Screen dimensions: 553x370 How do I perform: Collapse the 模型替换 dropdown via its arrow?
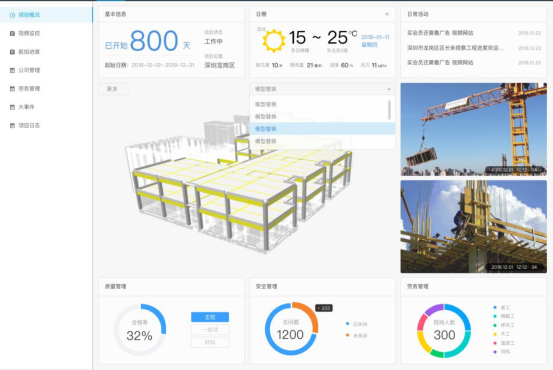coord(389,89)
